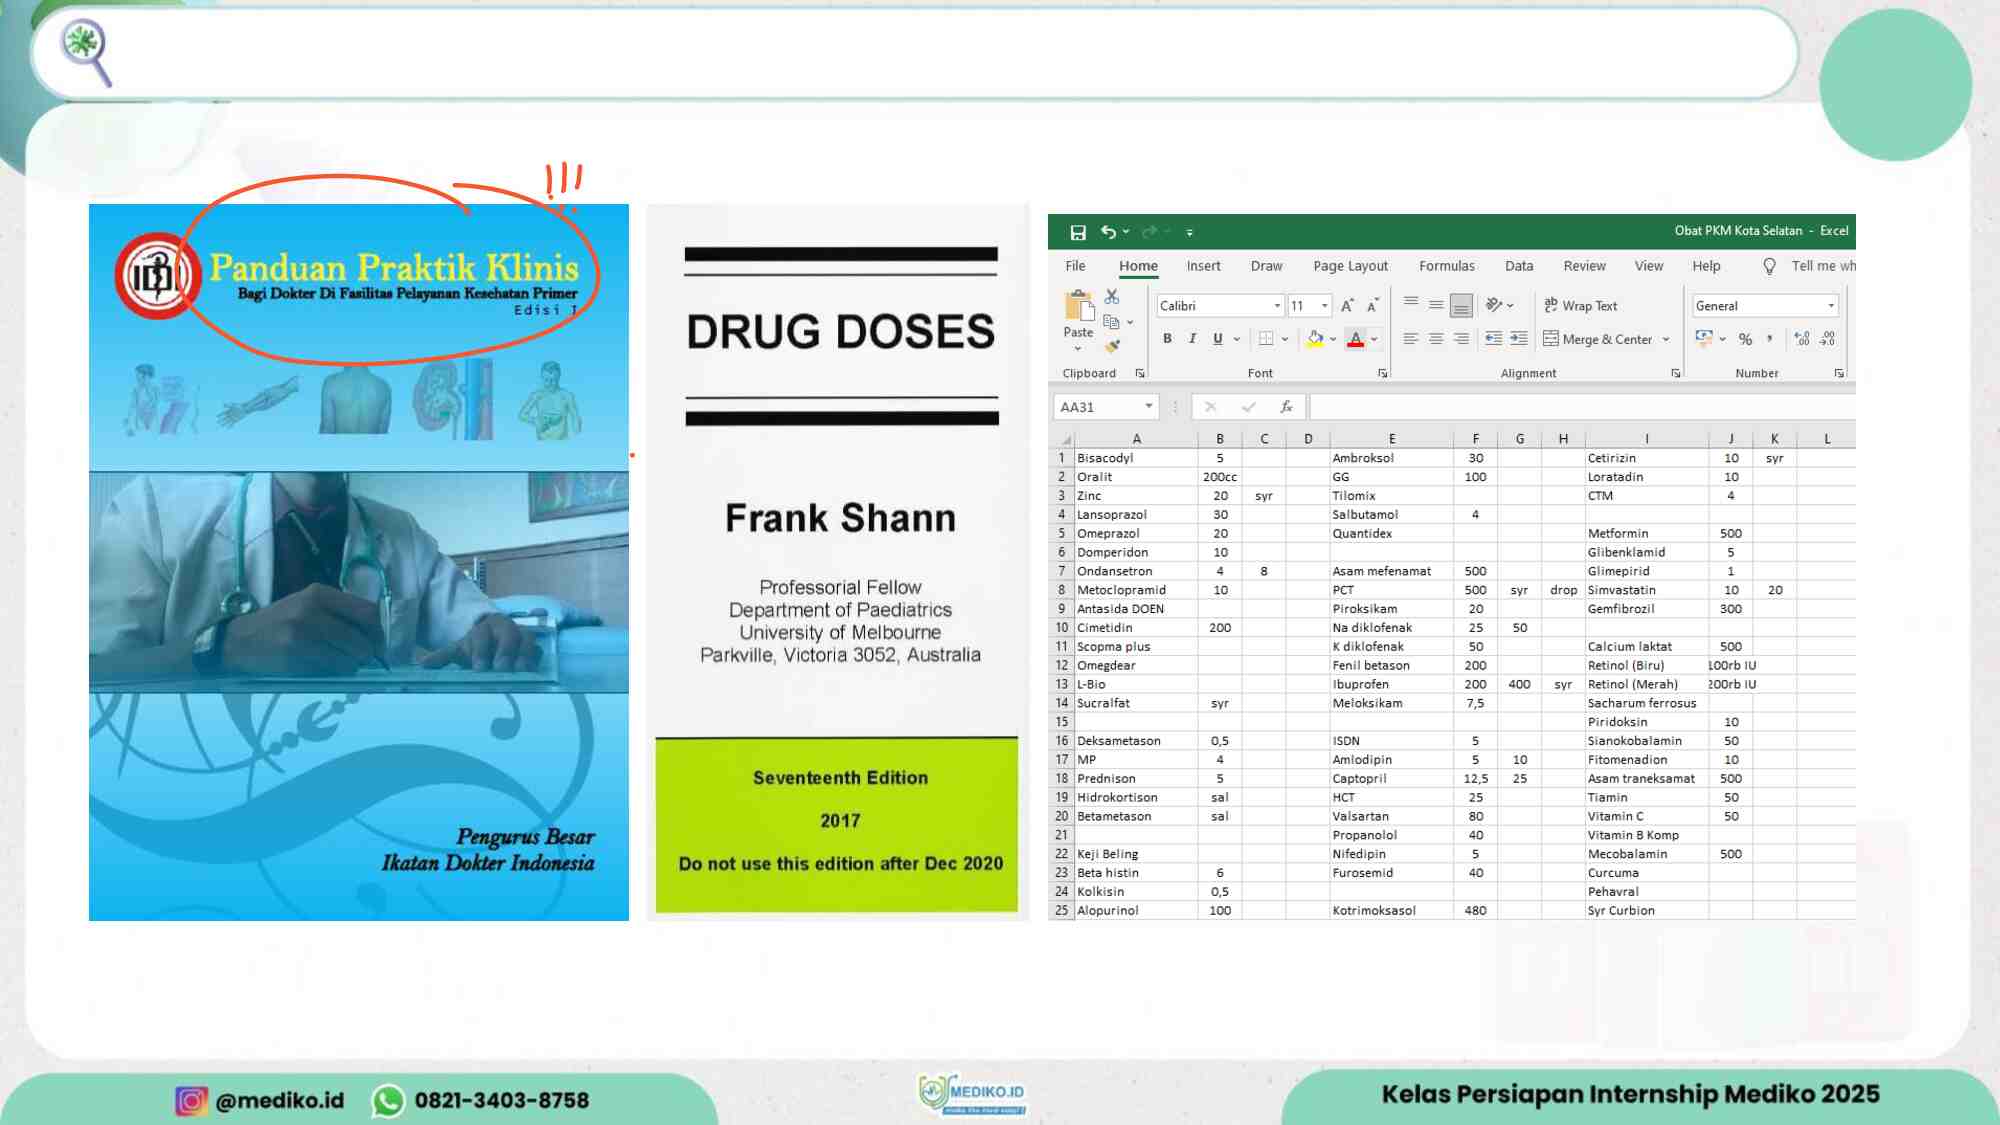Apply percent style format

coord(1746,339)
